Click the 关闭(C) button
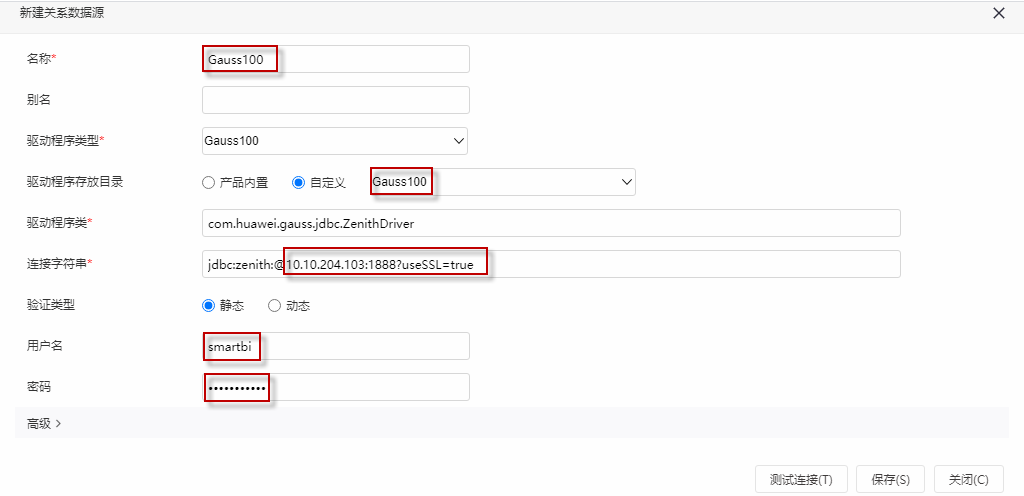The image size is (1024, 496). (x=968, y=480)
